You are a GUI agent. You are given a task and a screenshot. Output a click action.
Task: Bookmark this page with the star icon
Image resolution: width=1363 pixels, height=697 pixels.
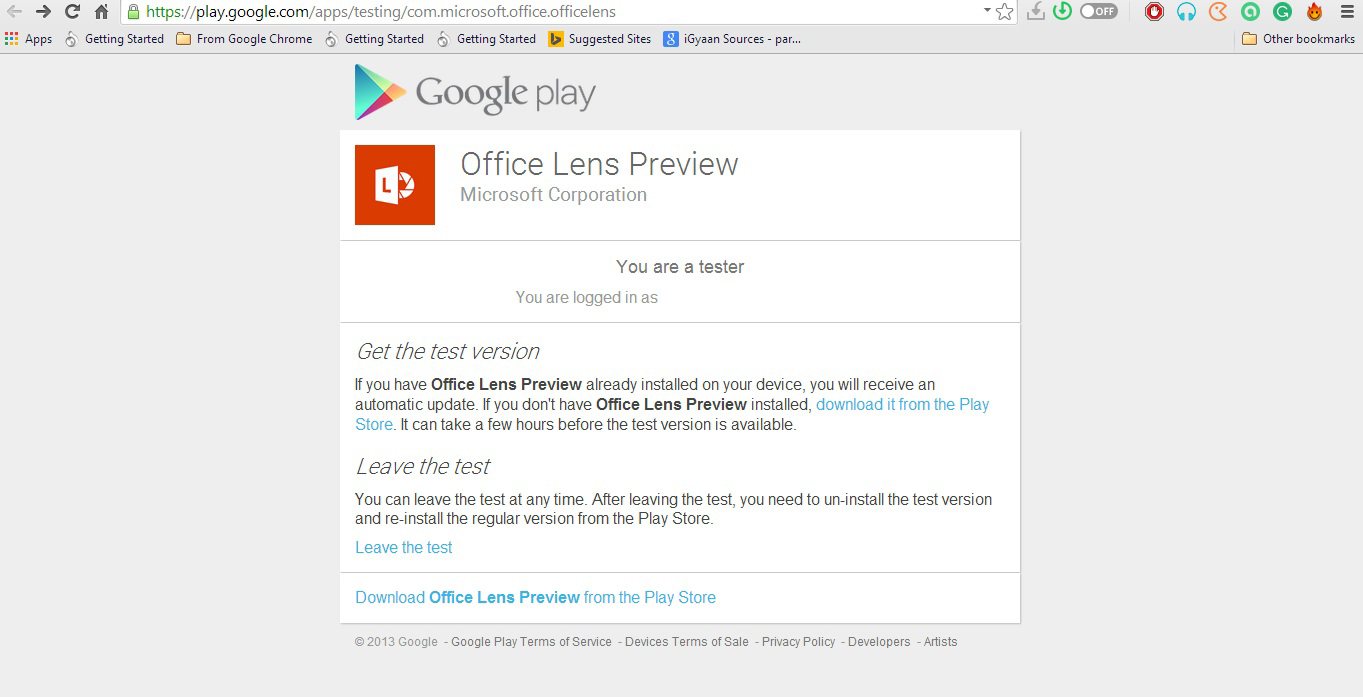coord(1005,12)
